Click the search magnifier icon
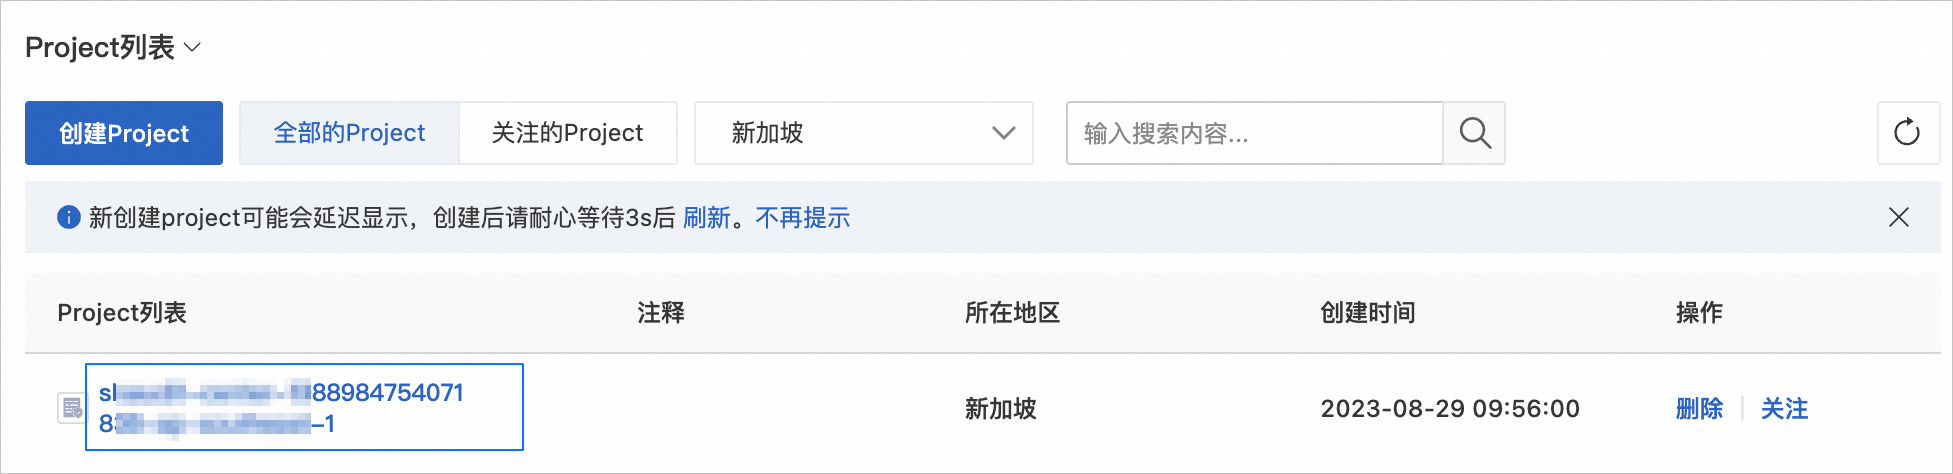This screenshot has width=1953, height=474. 1475,133
